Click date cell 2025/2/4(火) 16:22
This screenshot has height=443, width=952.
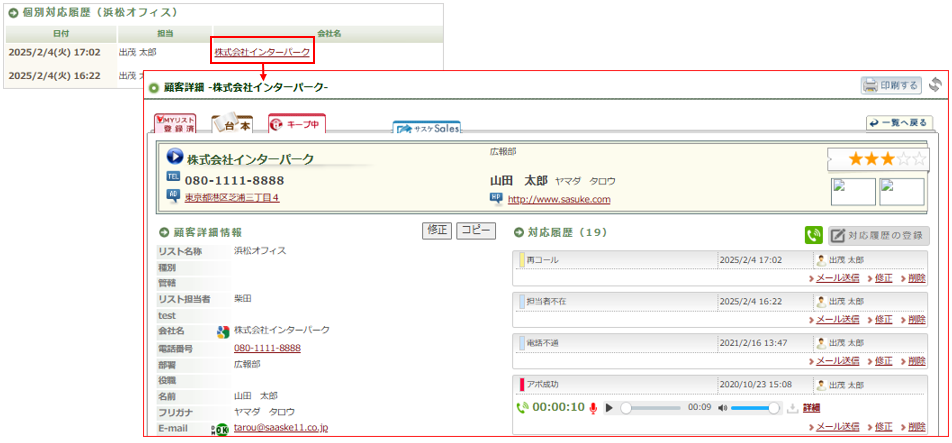click(55, 76)
